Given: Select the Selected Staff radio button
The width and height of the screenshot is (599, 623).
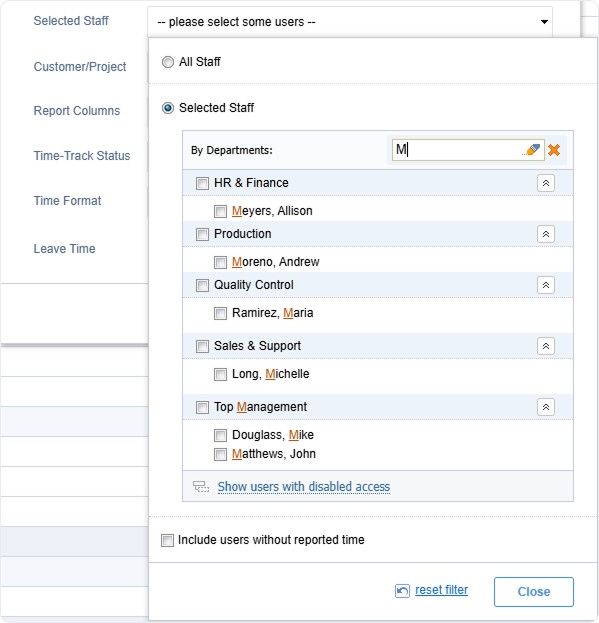Looking at the screenshot, I should 168,108.
